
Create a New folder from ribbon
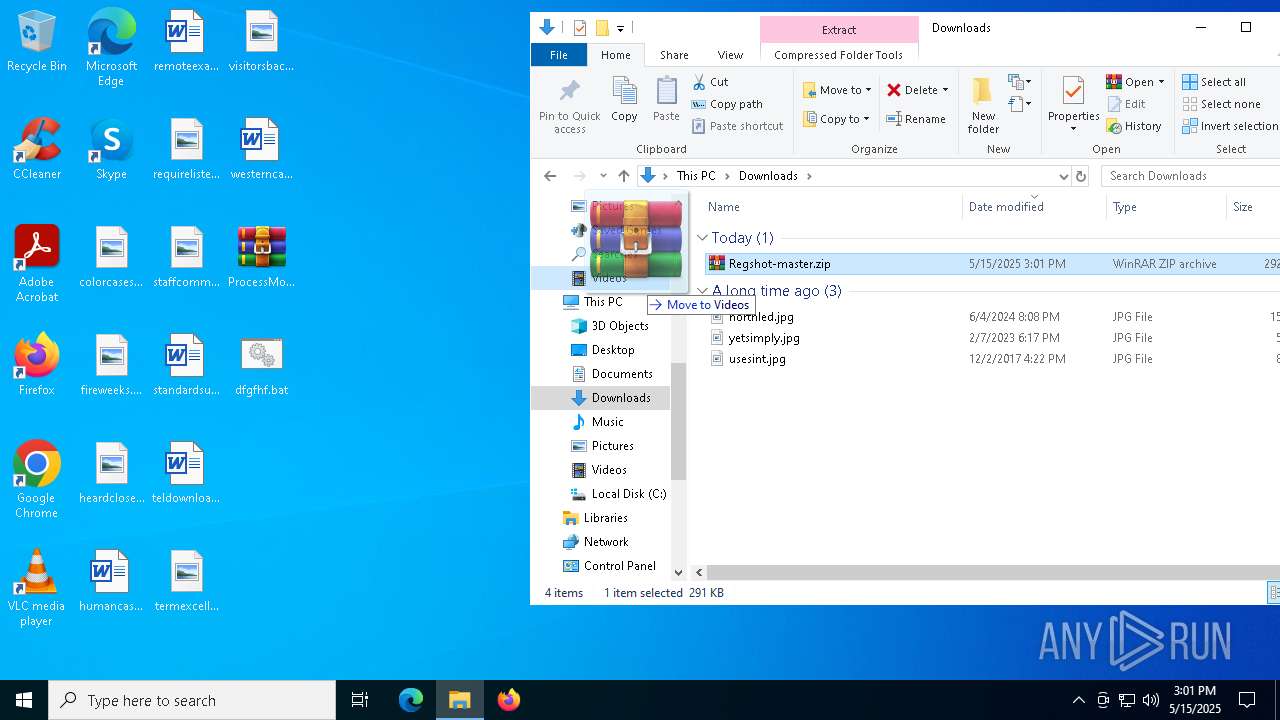pos(983,105)
